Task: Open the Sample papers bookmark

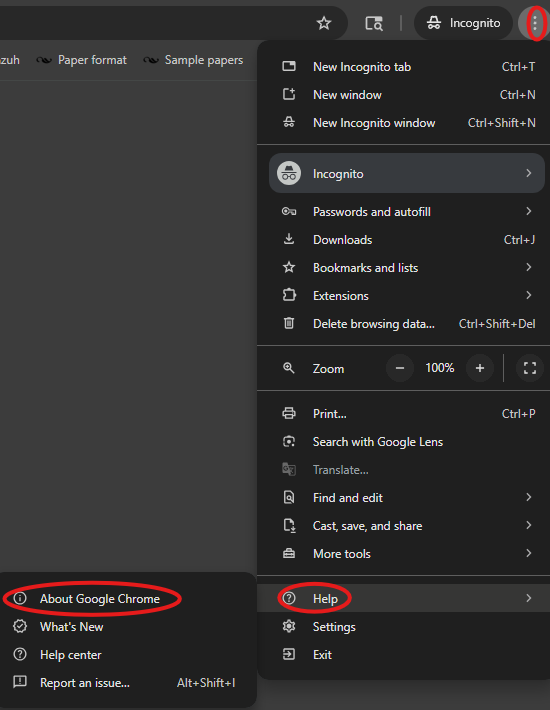Action: click(x=193, y=60)
